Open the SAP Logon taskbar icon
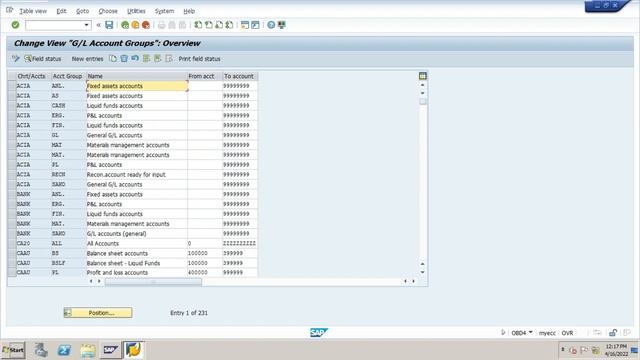Viewport: 640px width, 360px height. click(x=111, y=350)
